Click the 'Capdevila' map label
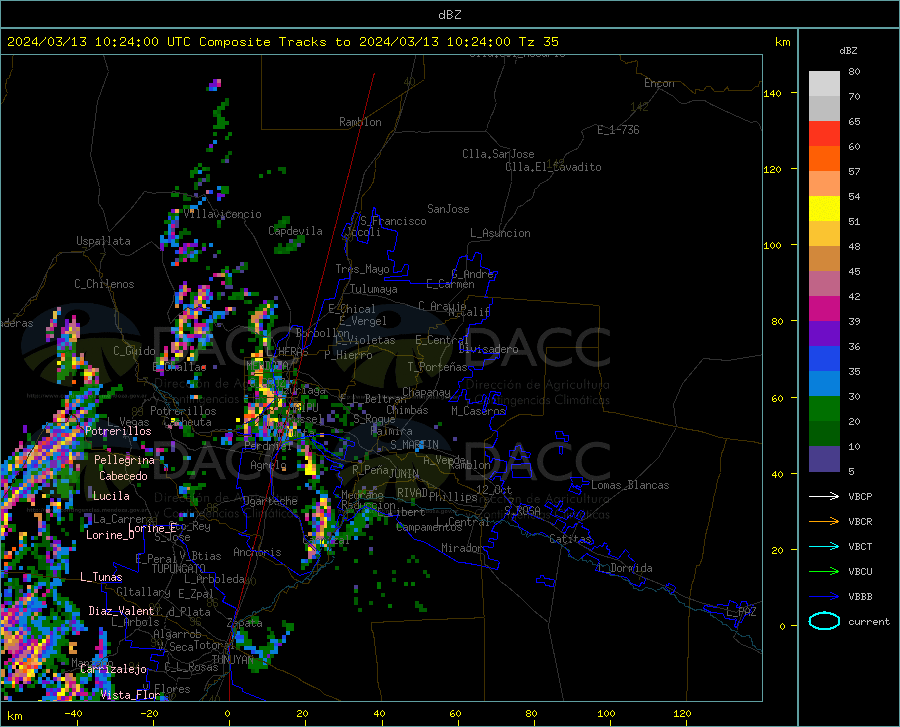The height and width of the screenshot is (727, 900). coord(295,231)
